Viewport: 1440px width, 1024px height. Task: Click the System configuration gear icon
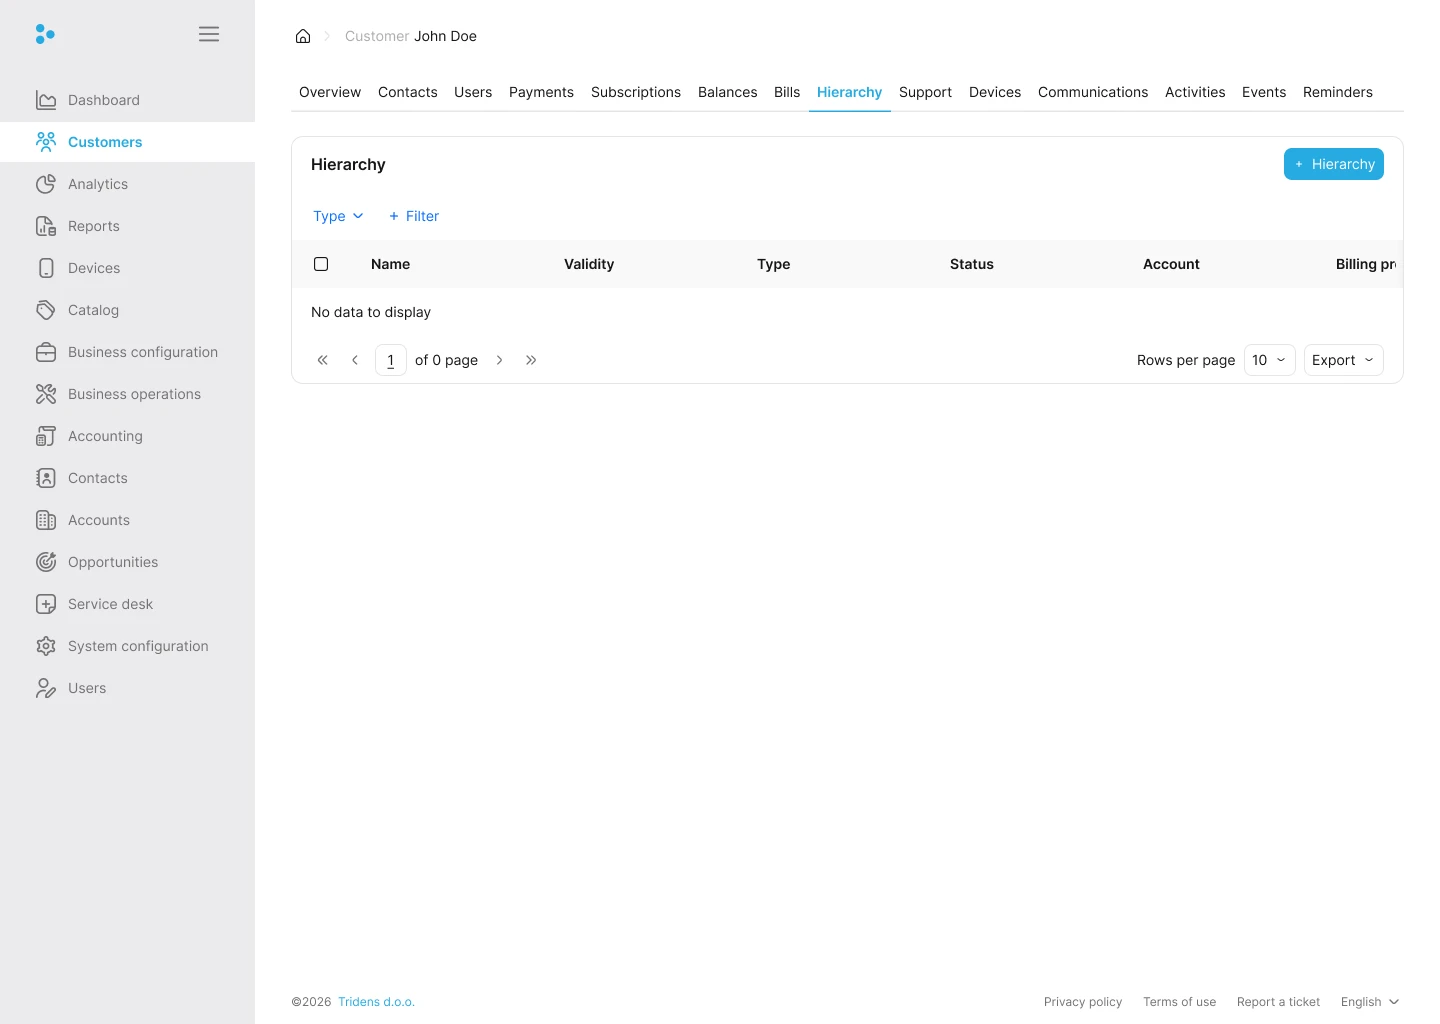pyautogui.click(x=46, y=646)
